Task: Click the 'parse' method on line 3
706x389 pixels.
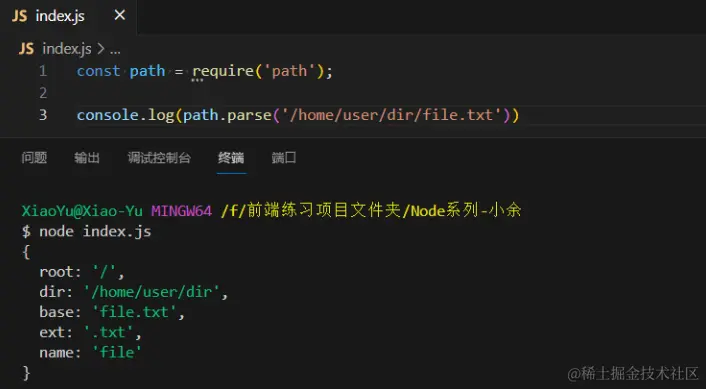Action: pos(249,116)
